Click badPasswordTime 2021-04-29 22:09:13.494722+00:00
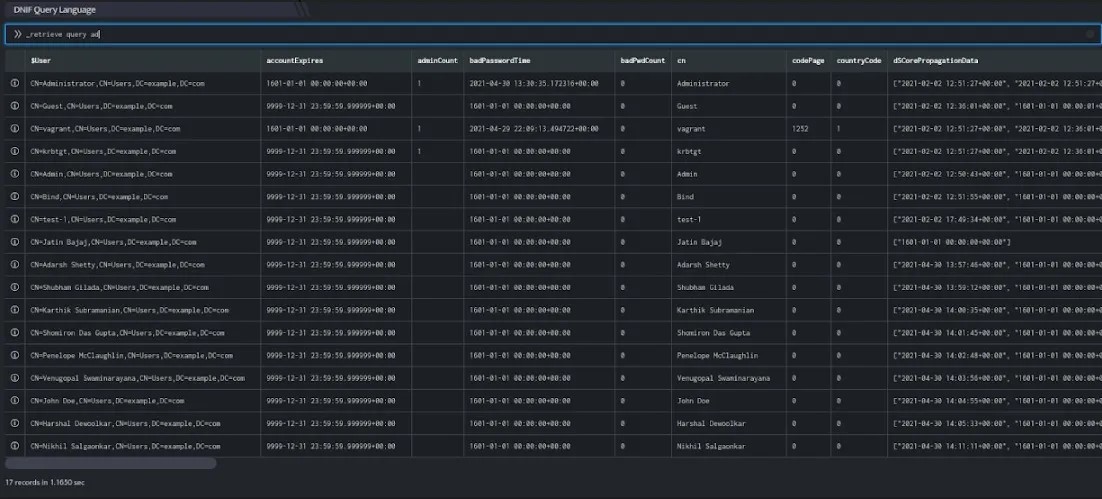The height and width of the screenshot is (499, 1102). 539,129
